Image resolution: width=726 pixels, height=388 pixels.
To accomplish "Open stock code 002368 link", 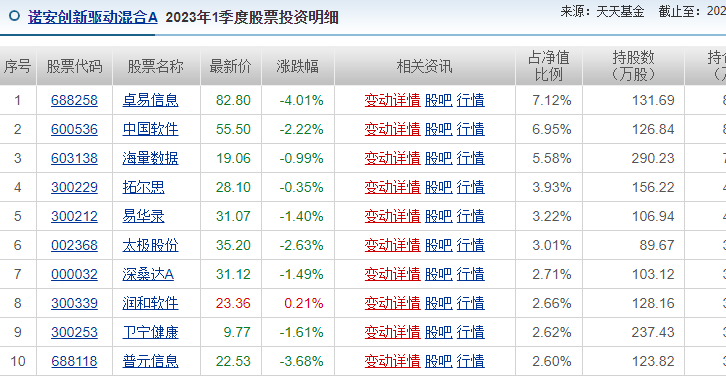I will coord(74,245).
